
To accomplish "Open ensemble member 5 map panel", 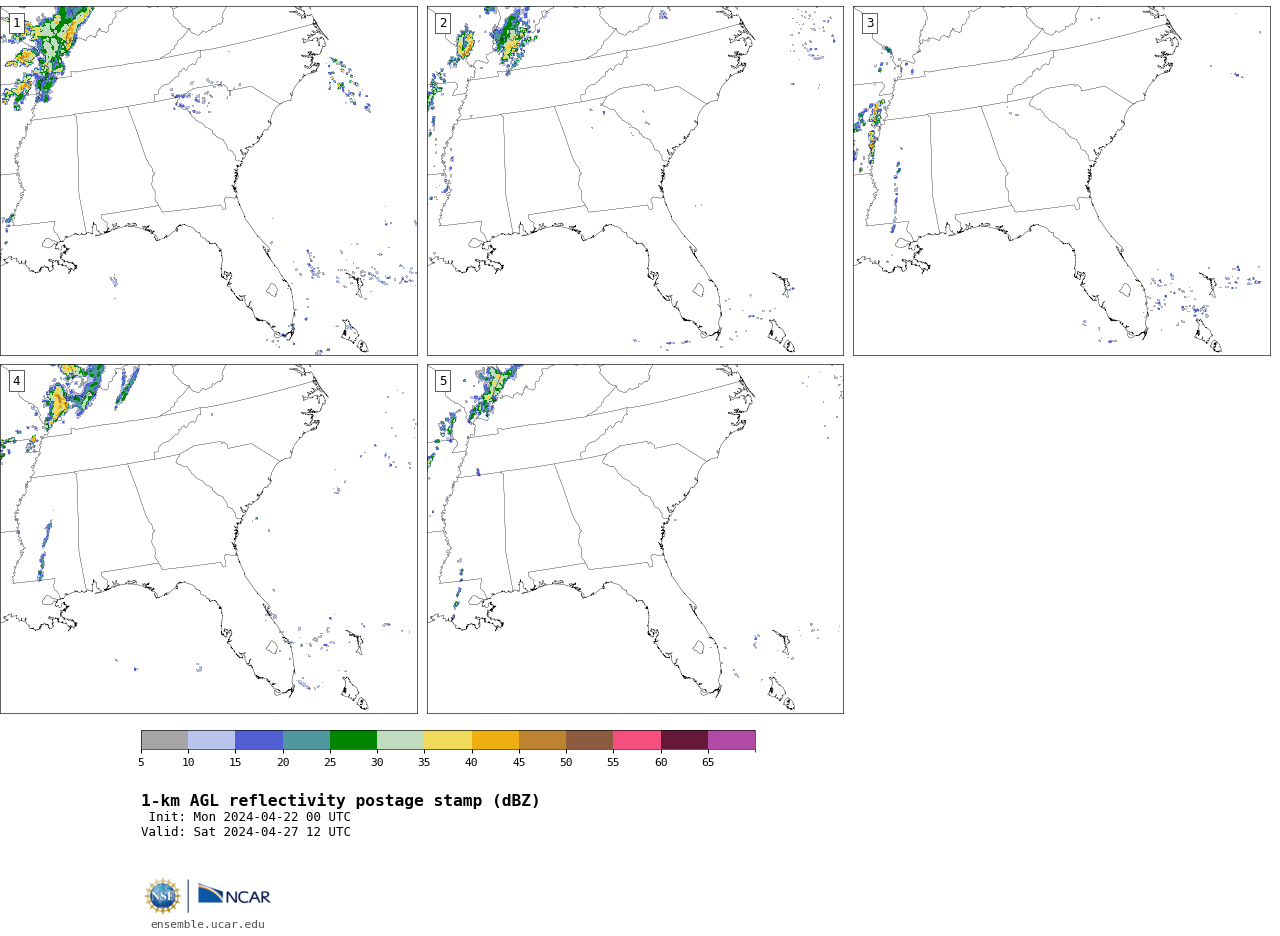I will (x=635, y=539).
